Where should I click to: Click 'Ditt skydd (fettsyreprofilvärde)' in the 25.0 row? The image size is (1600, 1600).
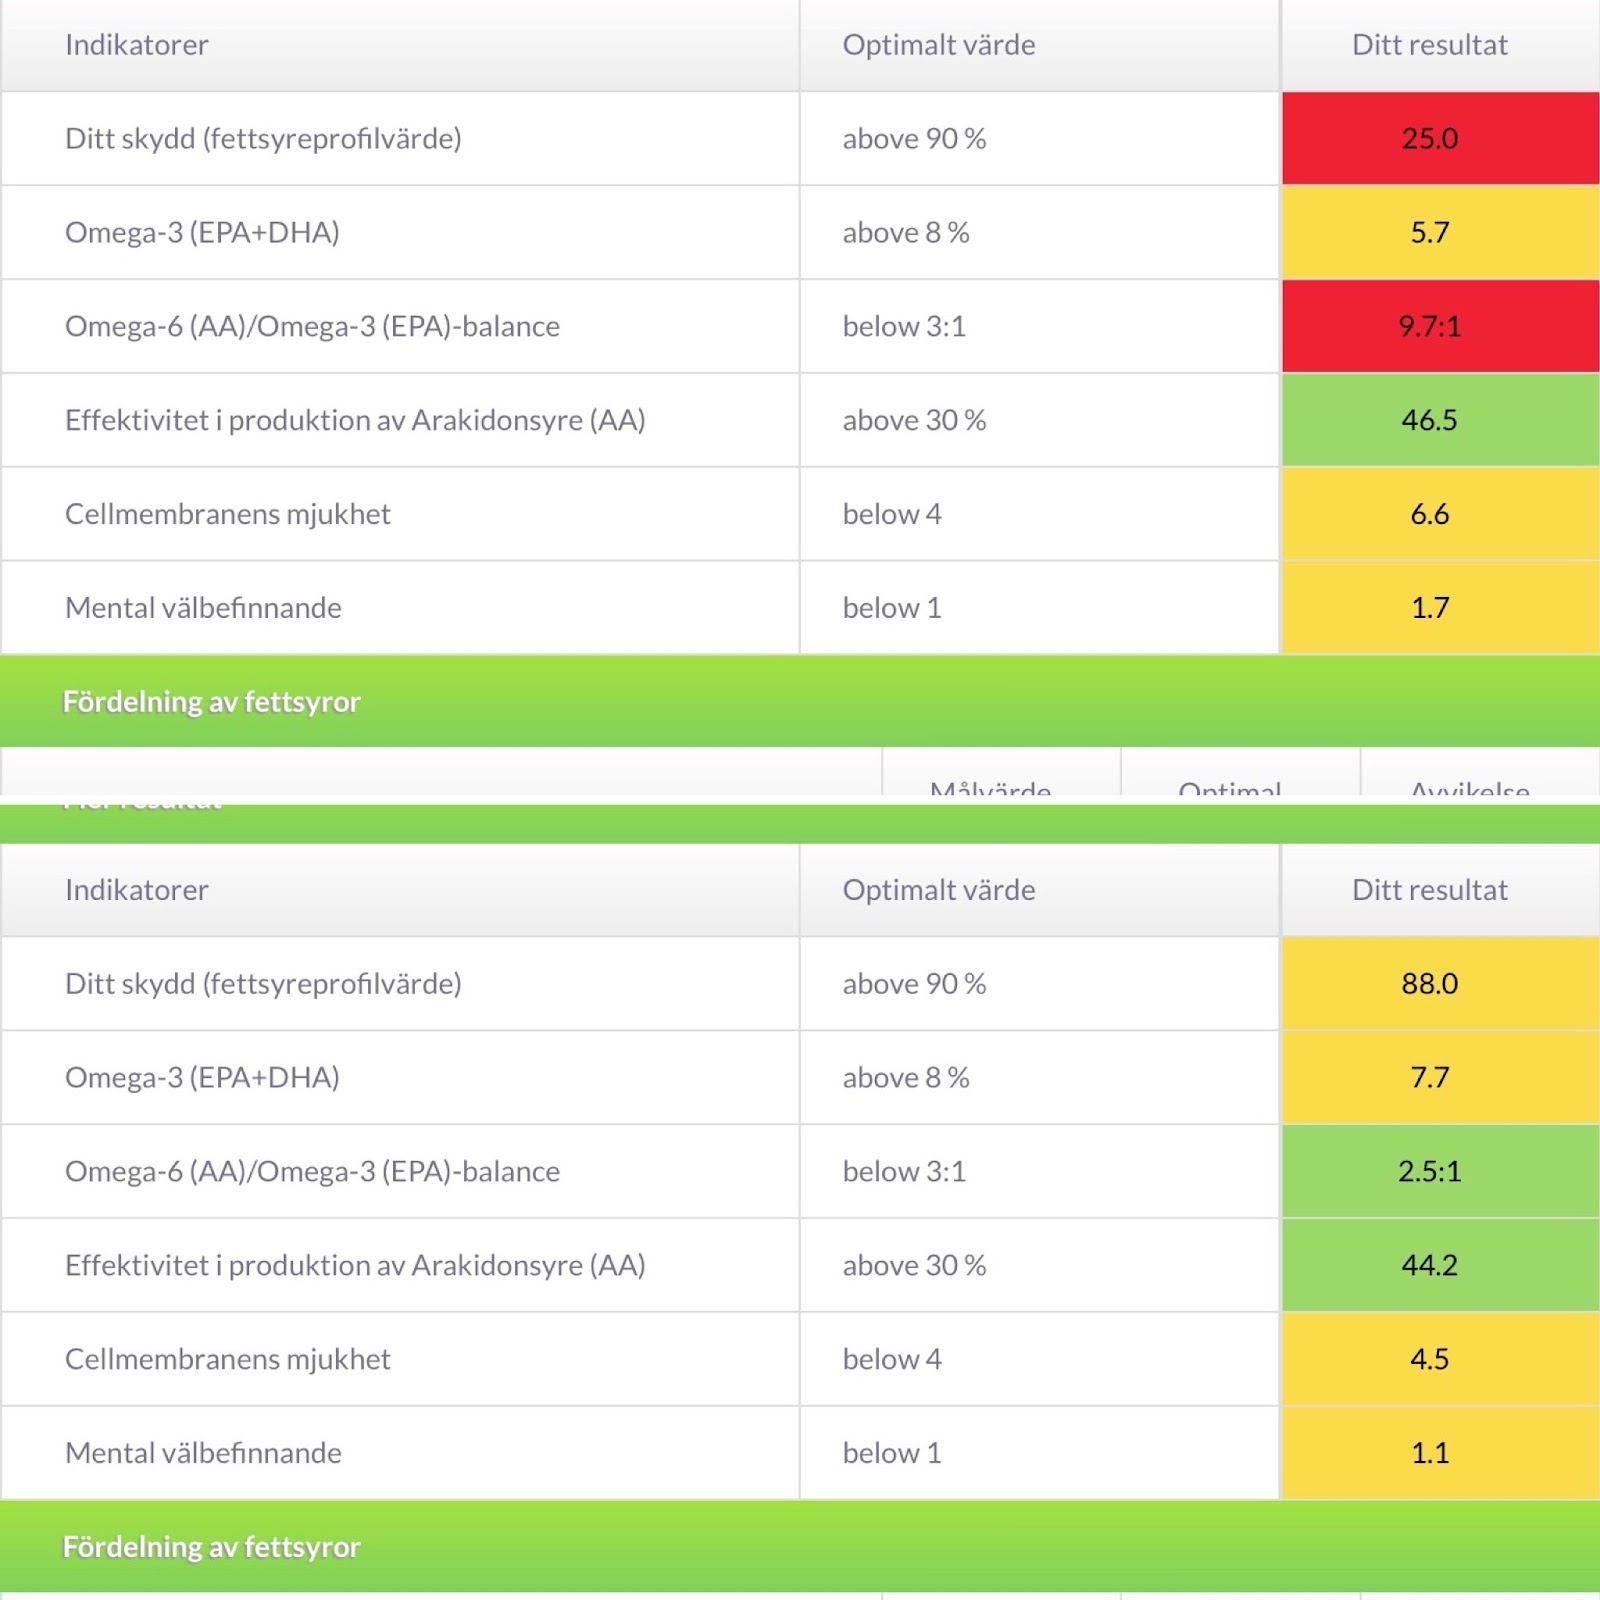pyautogui.click(x=263, y=139)
